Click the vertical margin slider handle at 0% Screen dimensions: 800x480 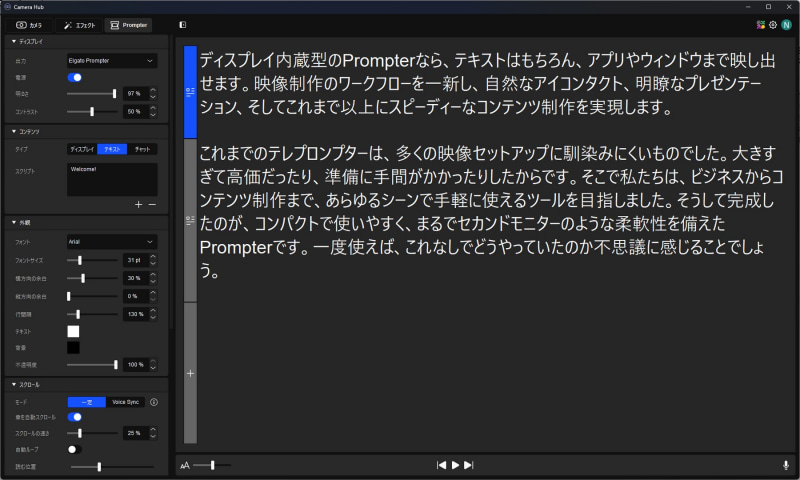point(69,296)
